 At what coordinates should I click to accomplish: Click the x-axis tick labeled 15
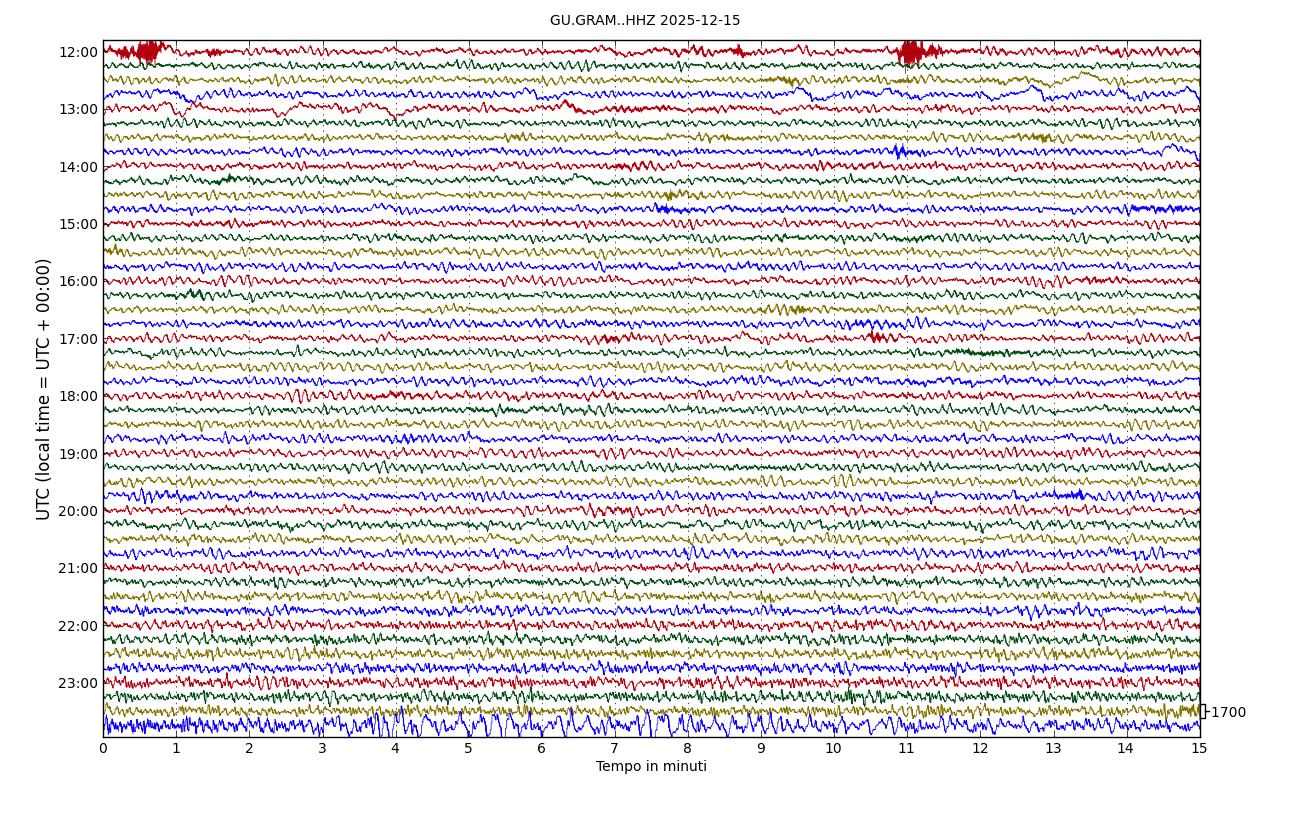pos(1199,749)
